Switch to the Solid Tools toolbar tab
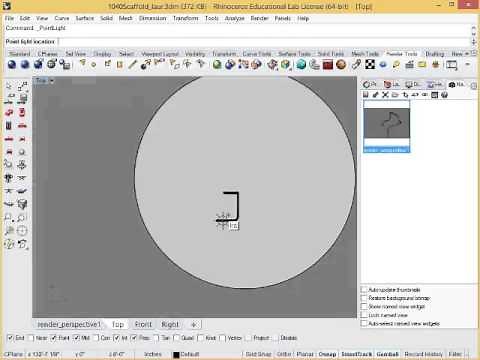 pyautogui.click(x=331, y=54)
